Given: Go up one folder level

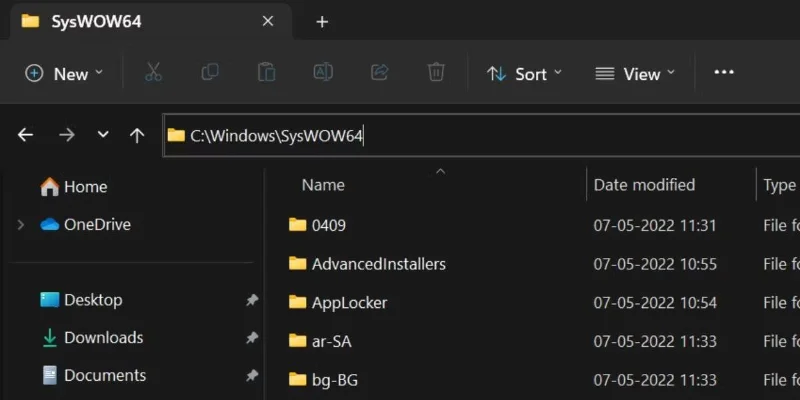Looking at the screenshot, I should pyautogui.click(x=137, y=135).
